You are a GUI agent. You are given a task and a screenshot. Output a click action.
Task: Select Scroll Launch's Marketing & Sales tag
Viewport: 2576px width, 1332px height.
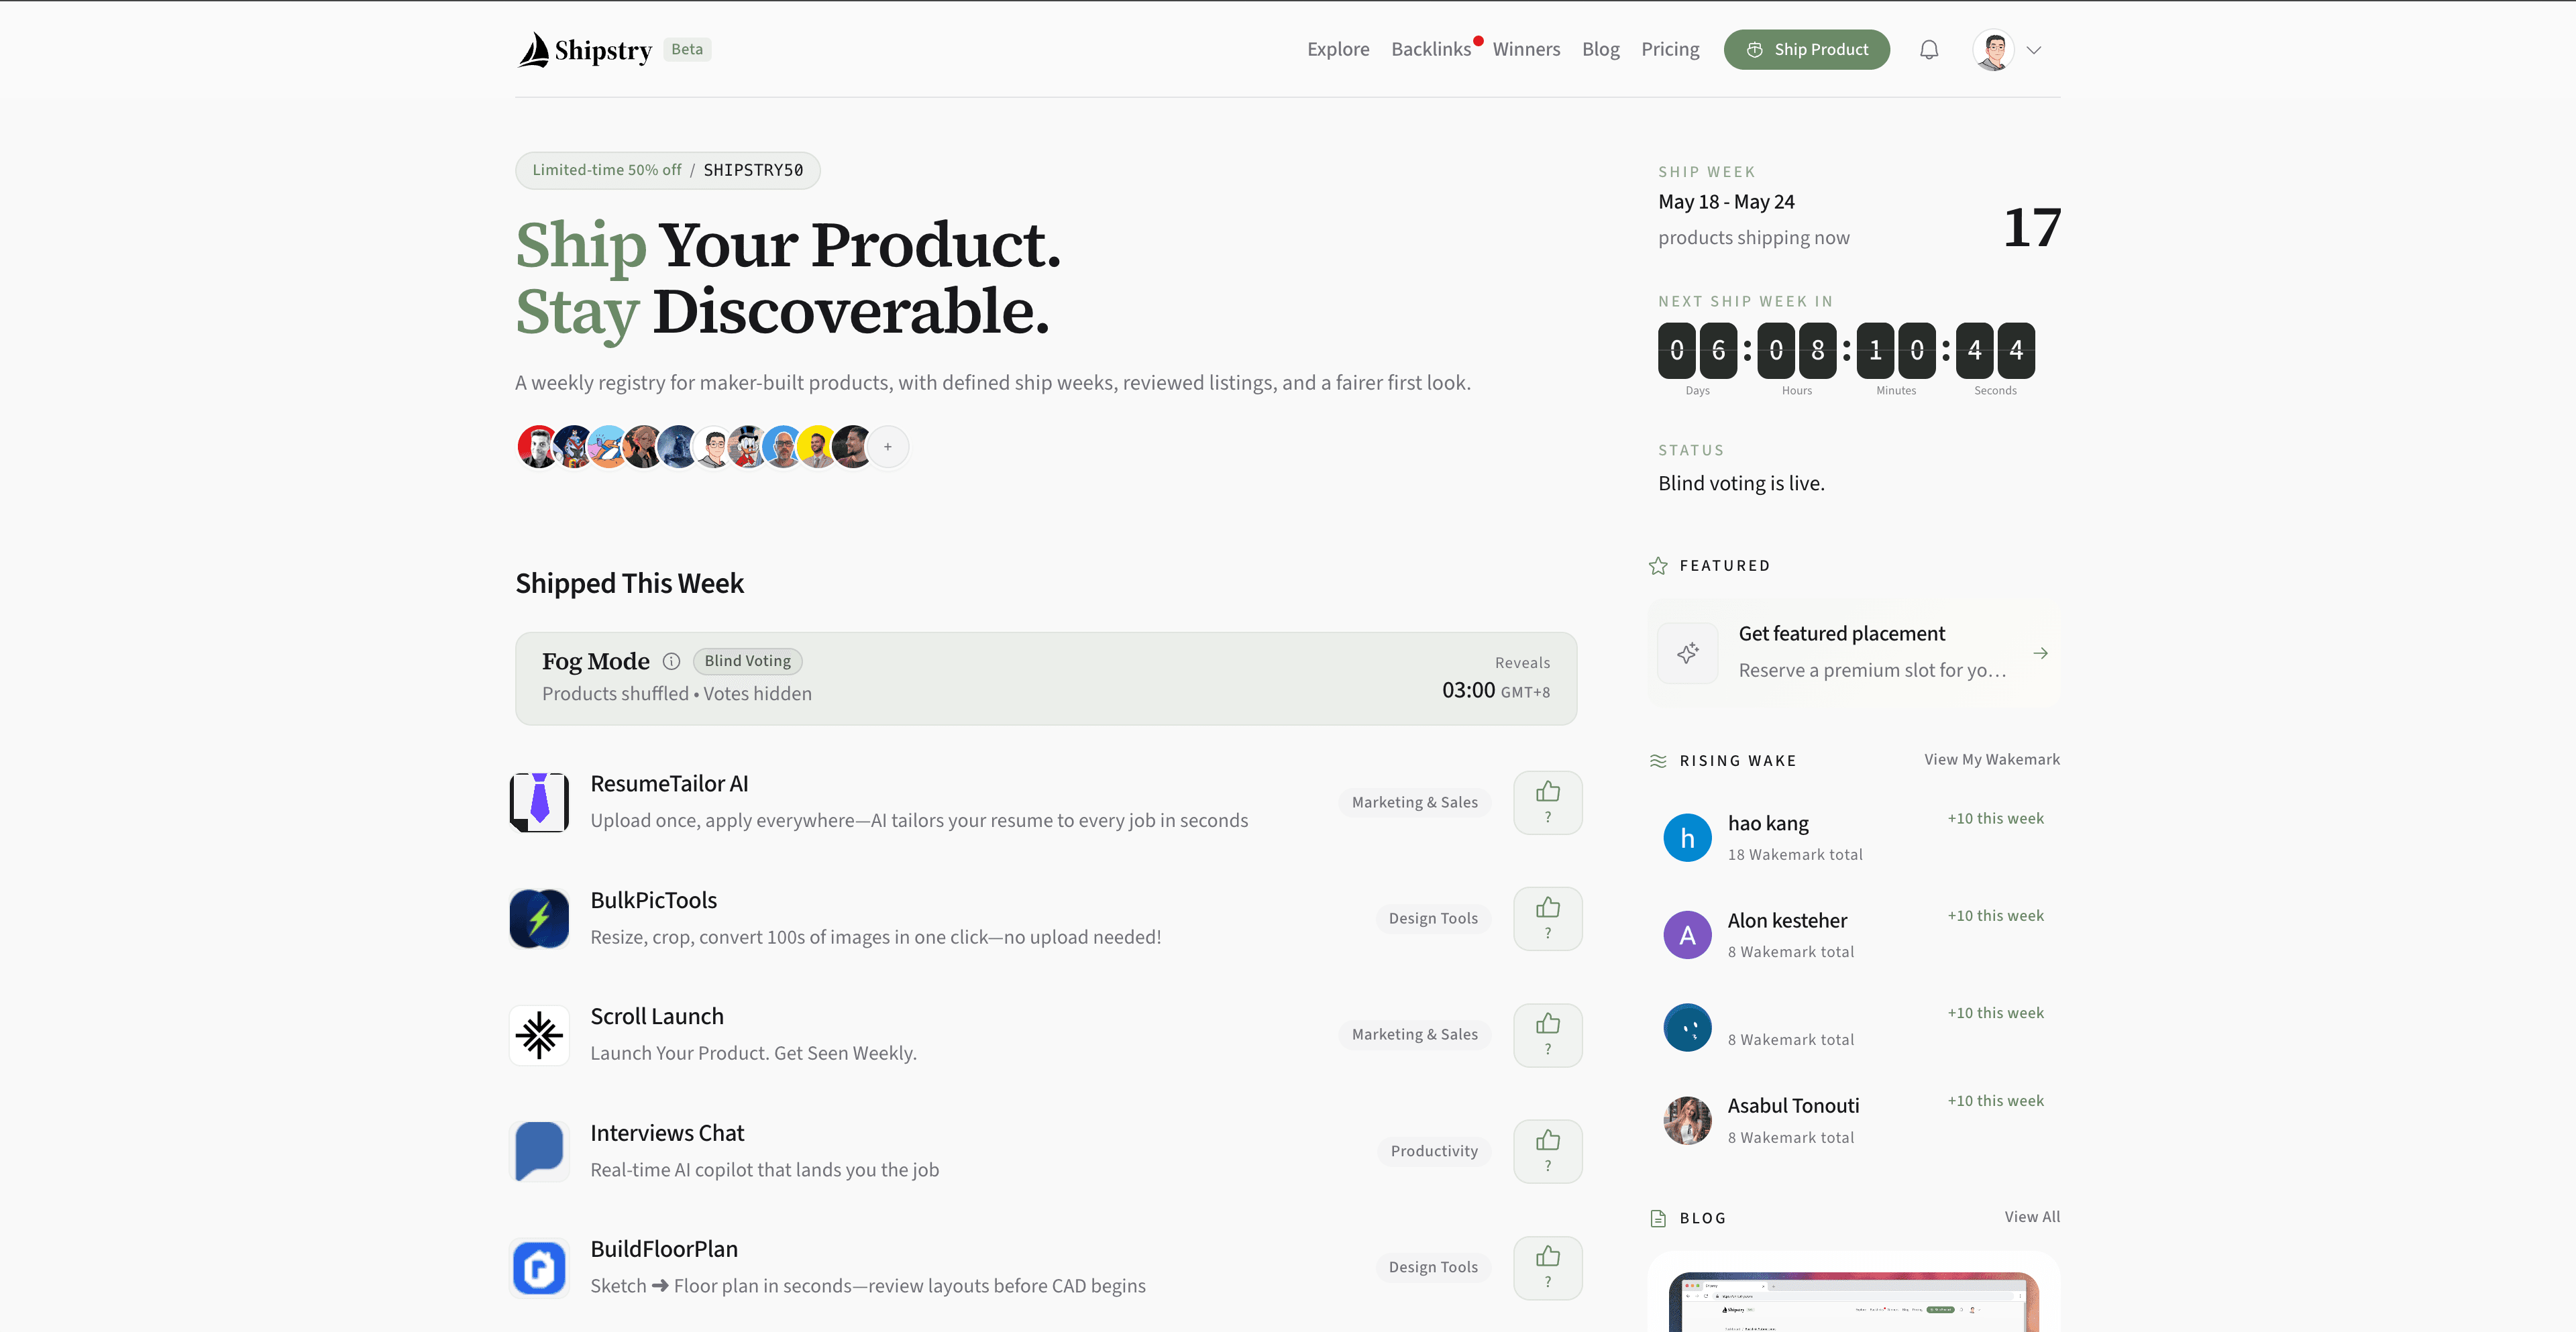tap(1414, 1034)
